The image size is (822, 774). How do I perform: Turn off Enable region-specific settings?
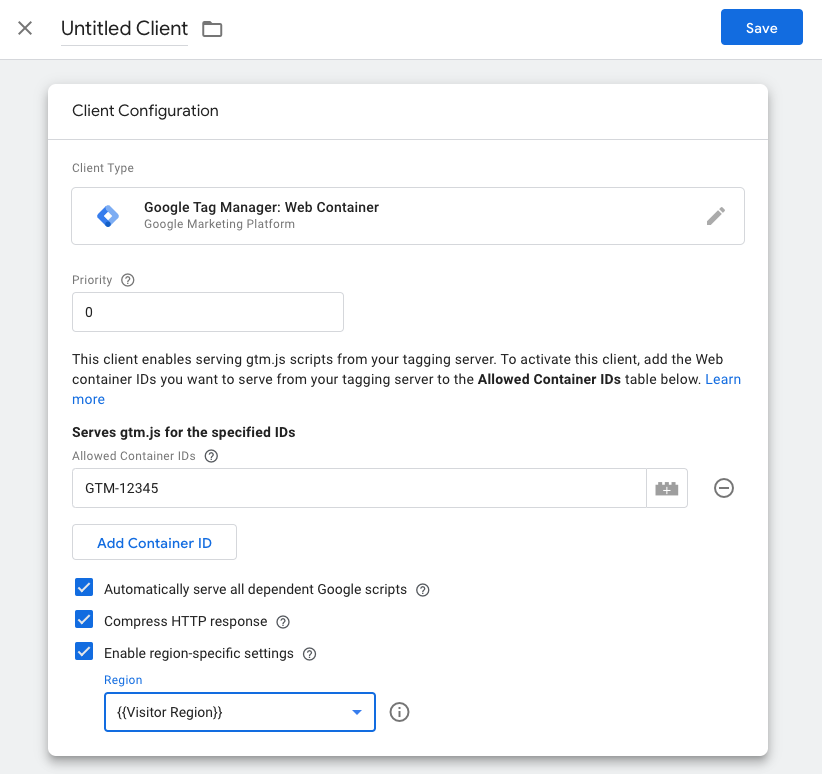pyautogui.click(x=84, y=651)
